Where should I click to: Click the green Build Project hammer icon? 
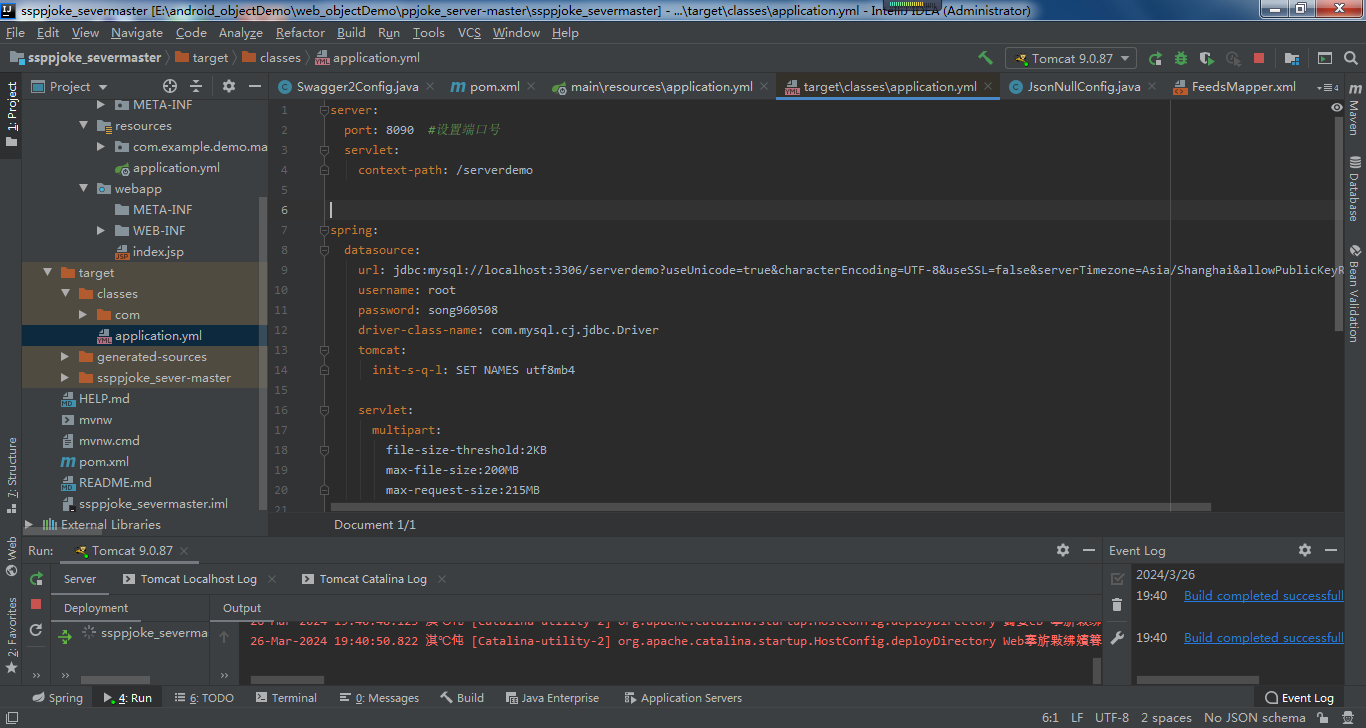pyautogui.click(x=986, y=58)
